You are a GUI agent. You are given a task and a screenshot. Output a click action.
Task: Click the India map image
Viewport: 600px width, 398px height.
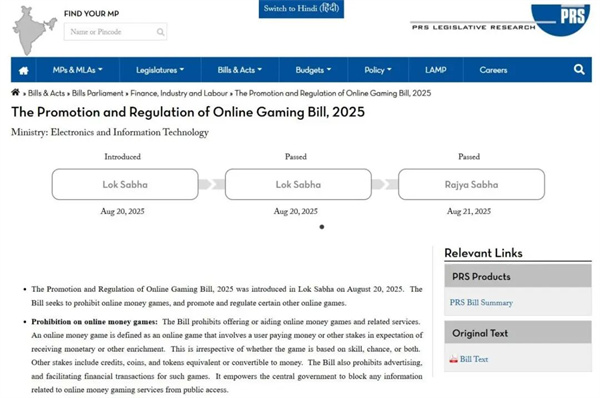pos(33,30)
